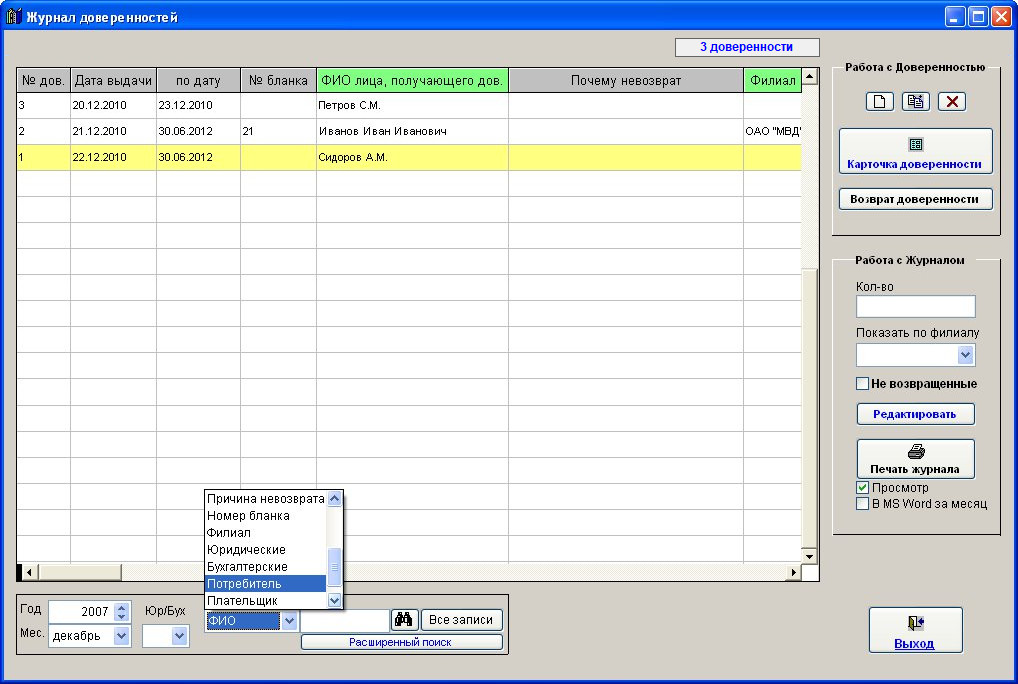1018x684 pixels.
Task: Close the Журнал доверенностей window
Action: click(1001, 16)
